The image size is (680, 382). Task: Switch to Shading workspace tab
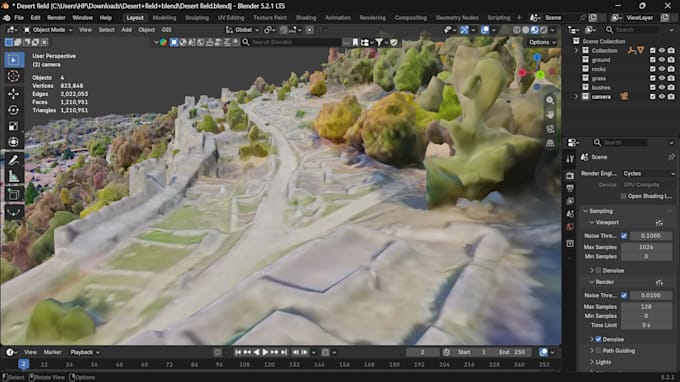306,18
